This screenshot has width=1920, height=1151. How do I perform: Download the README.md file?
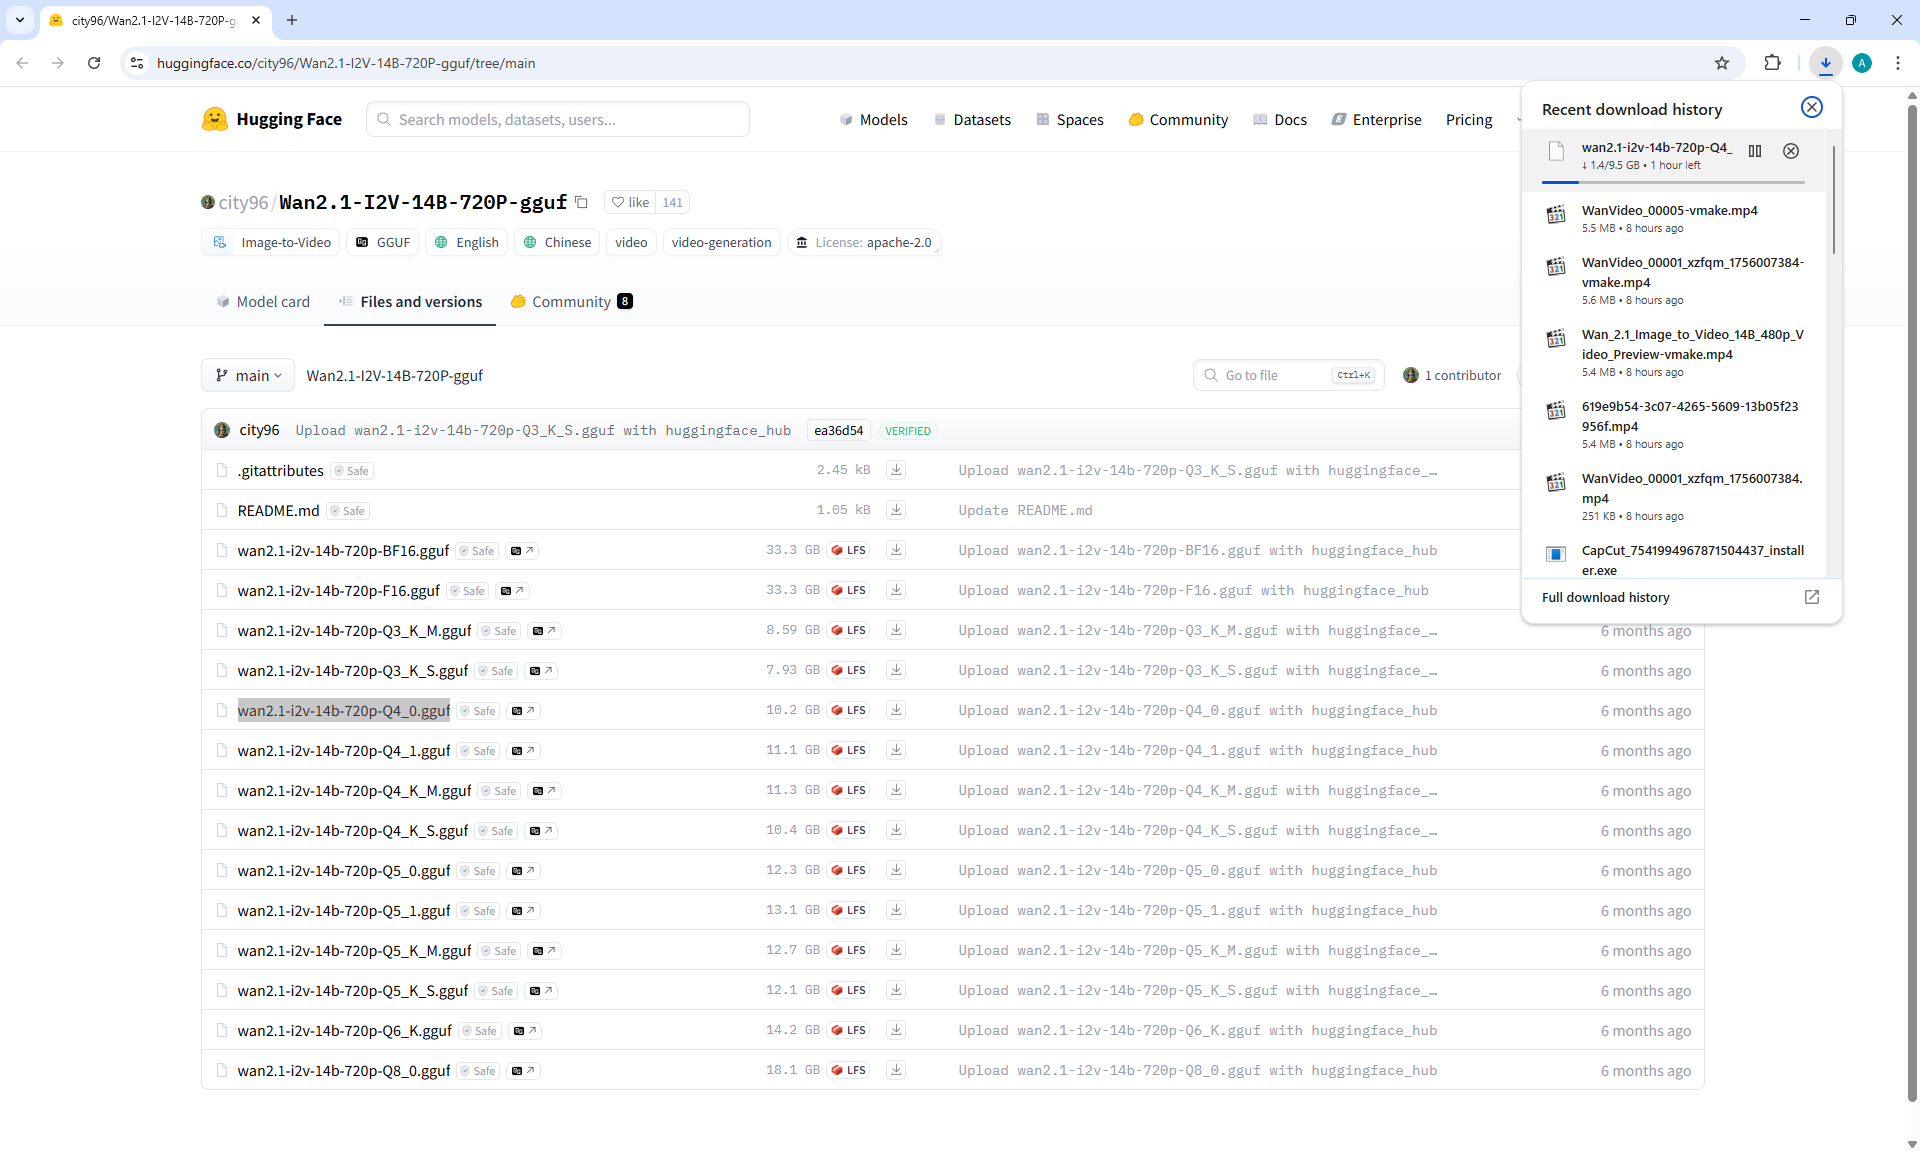(896, 510)
